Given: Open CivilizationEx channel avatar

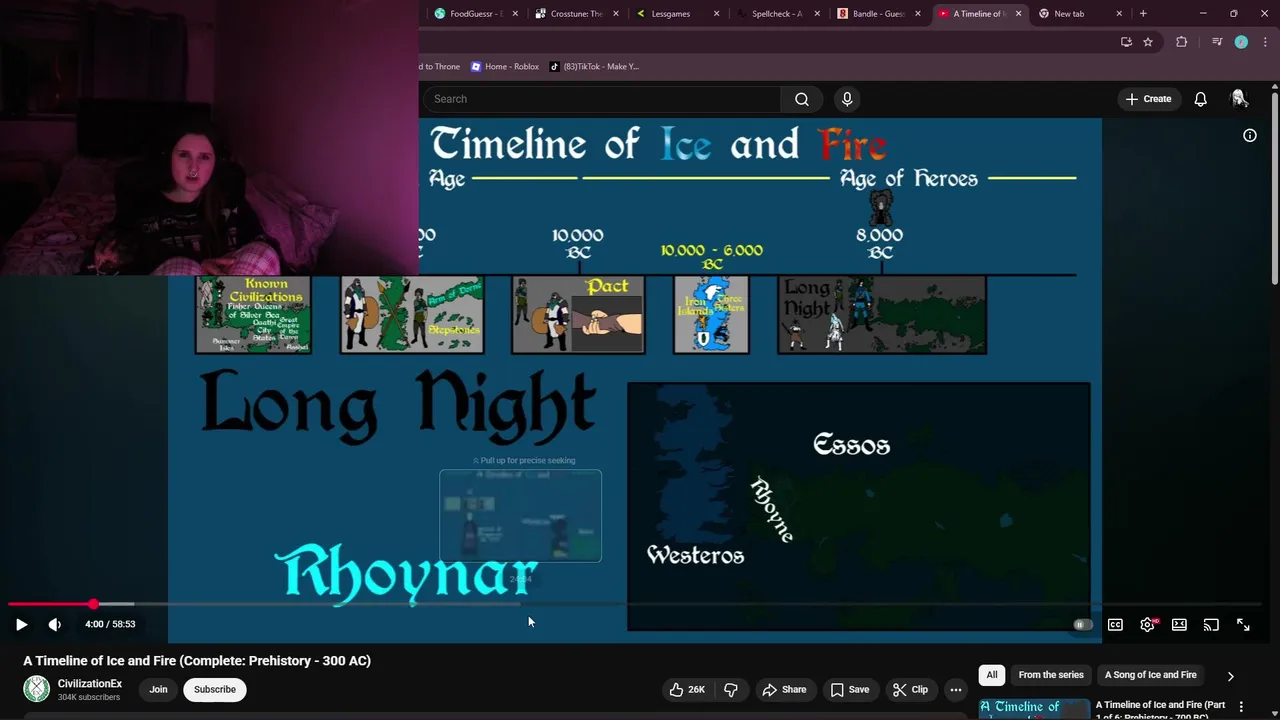Looking at the screenshot, I should click(x=37, y=689).
